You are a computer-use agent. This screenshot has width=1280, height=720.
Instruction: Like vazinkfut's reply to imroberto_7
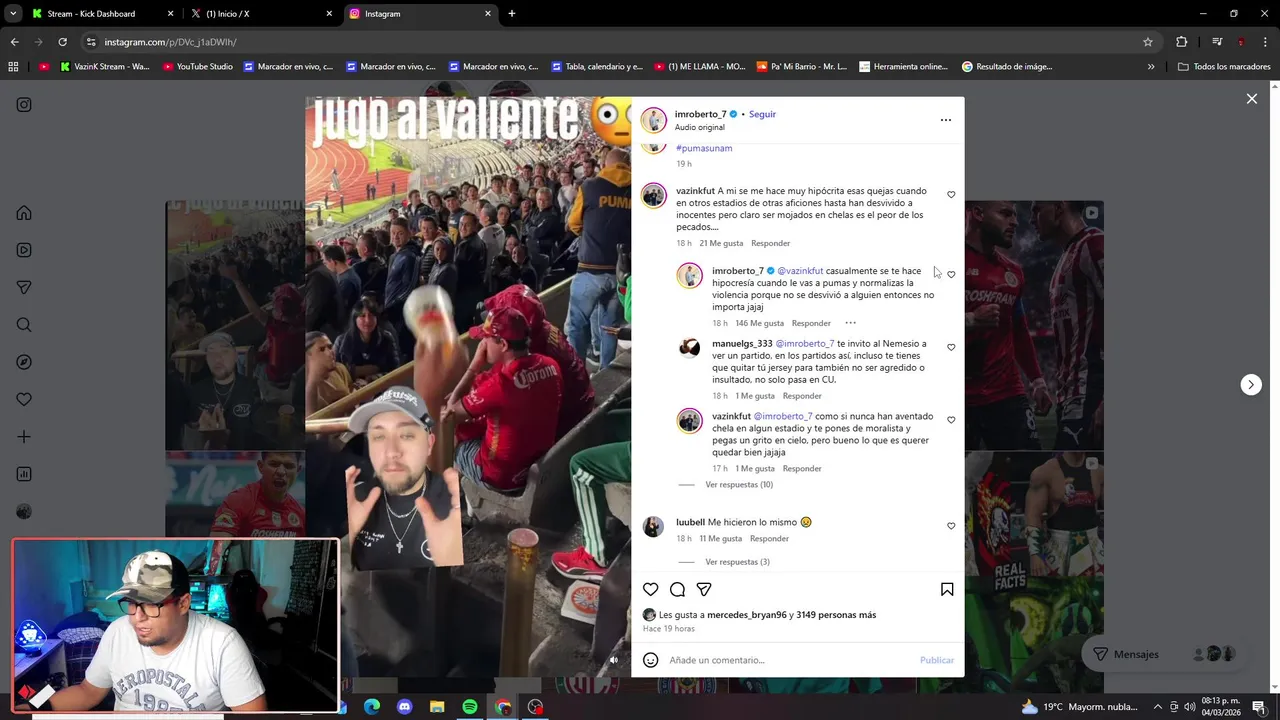coord(951,420)
